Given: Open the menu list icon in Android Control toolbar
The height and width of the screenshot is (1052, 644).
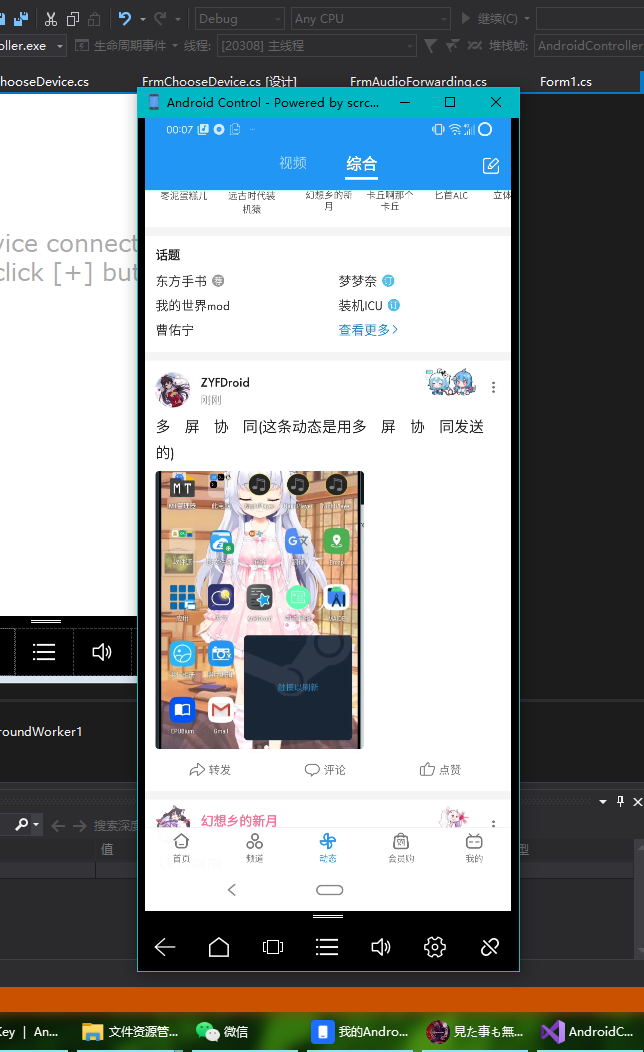Looking at the screenshot, I should pyautogui.click(x=327, y=947).
